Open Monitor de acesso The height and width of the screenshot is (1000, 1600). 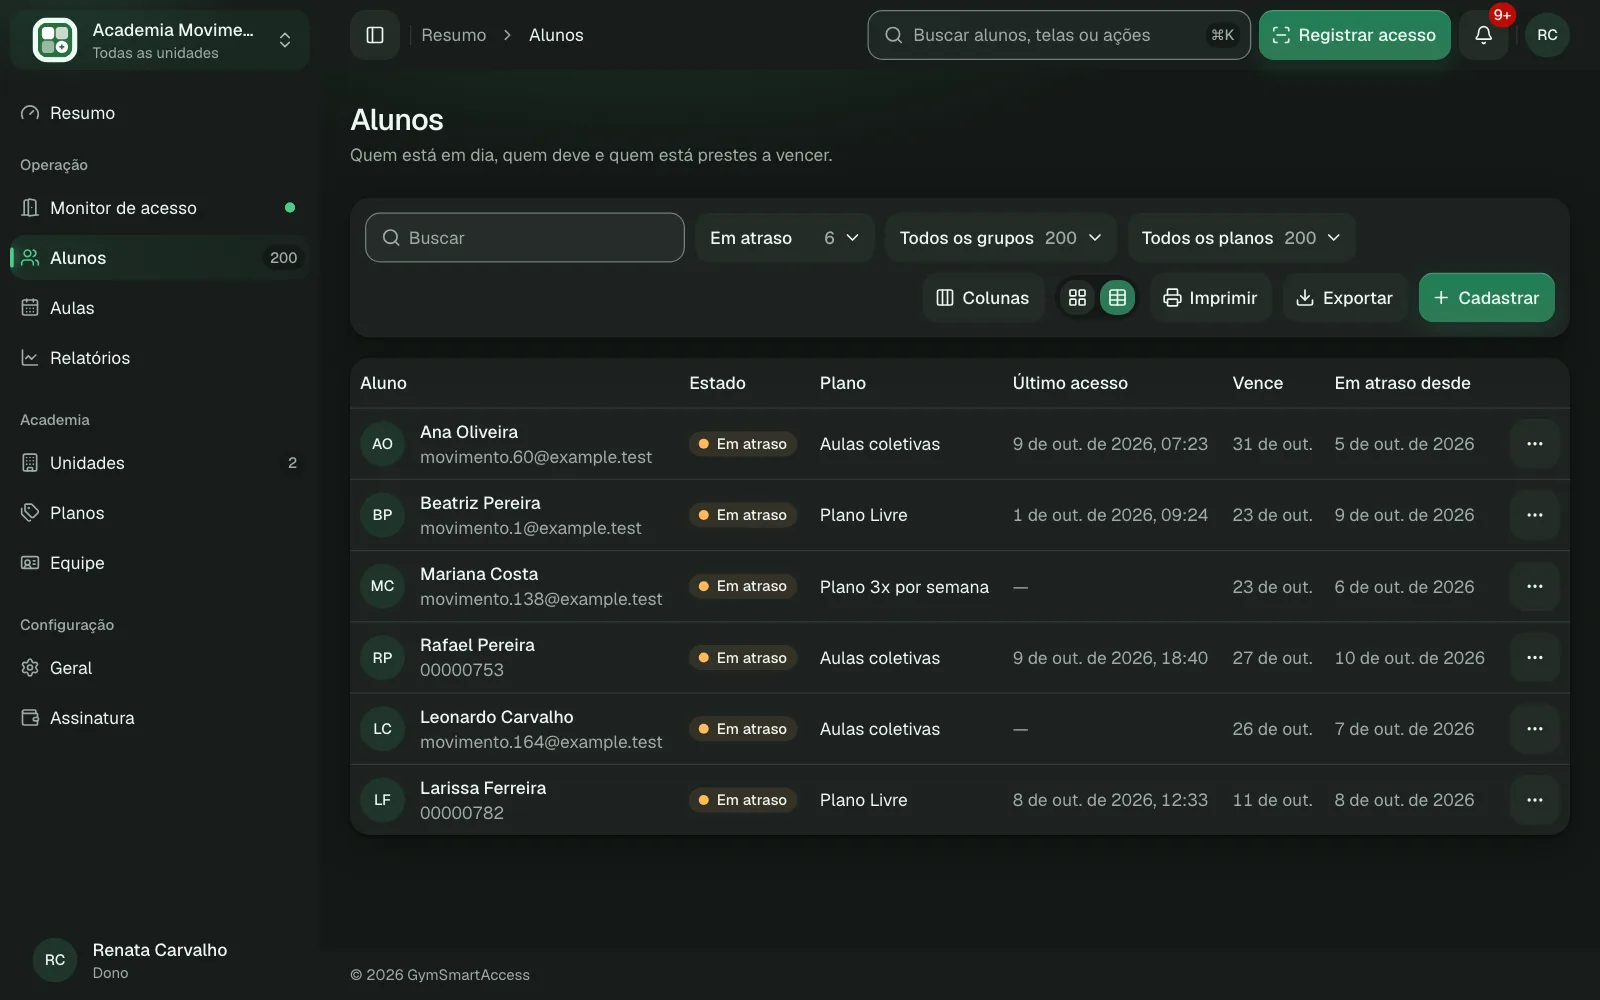tap(160, 208)
